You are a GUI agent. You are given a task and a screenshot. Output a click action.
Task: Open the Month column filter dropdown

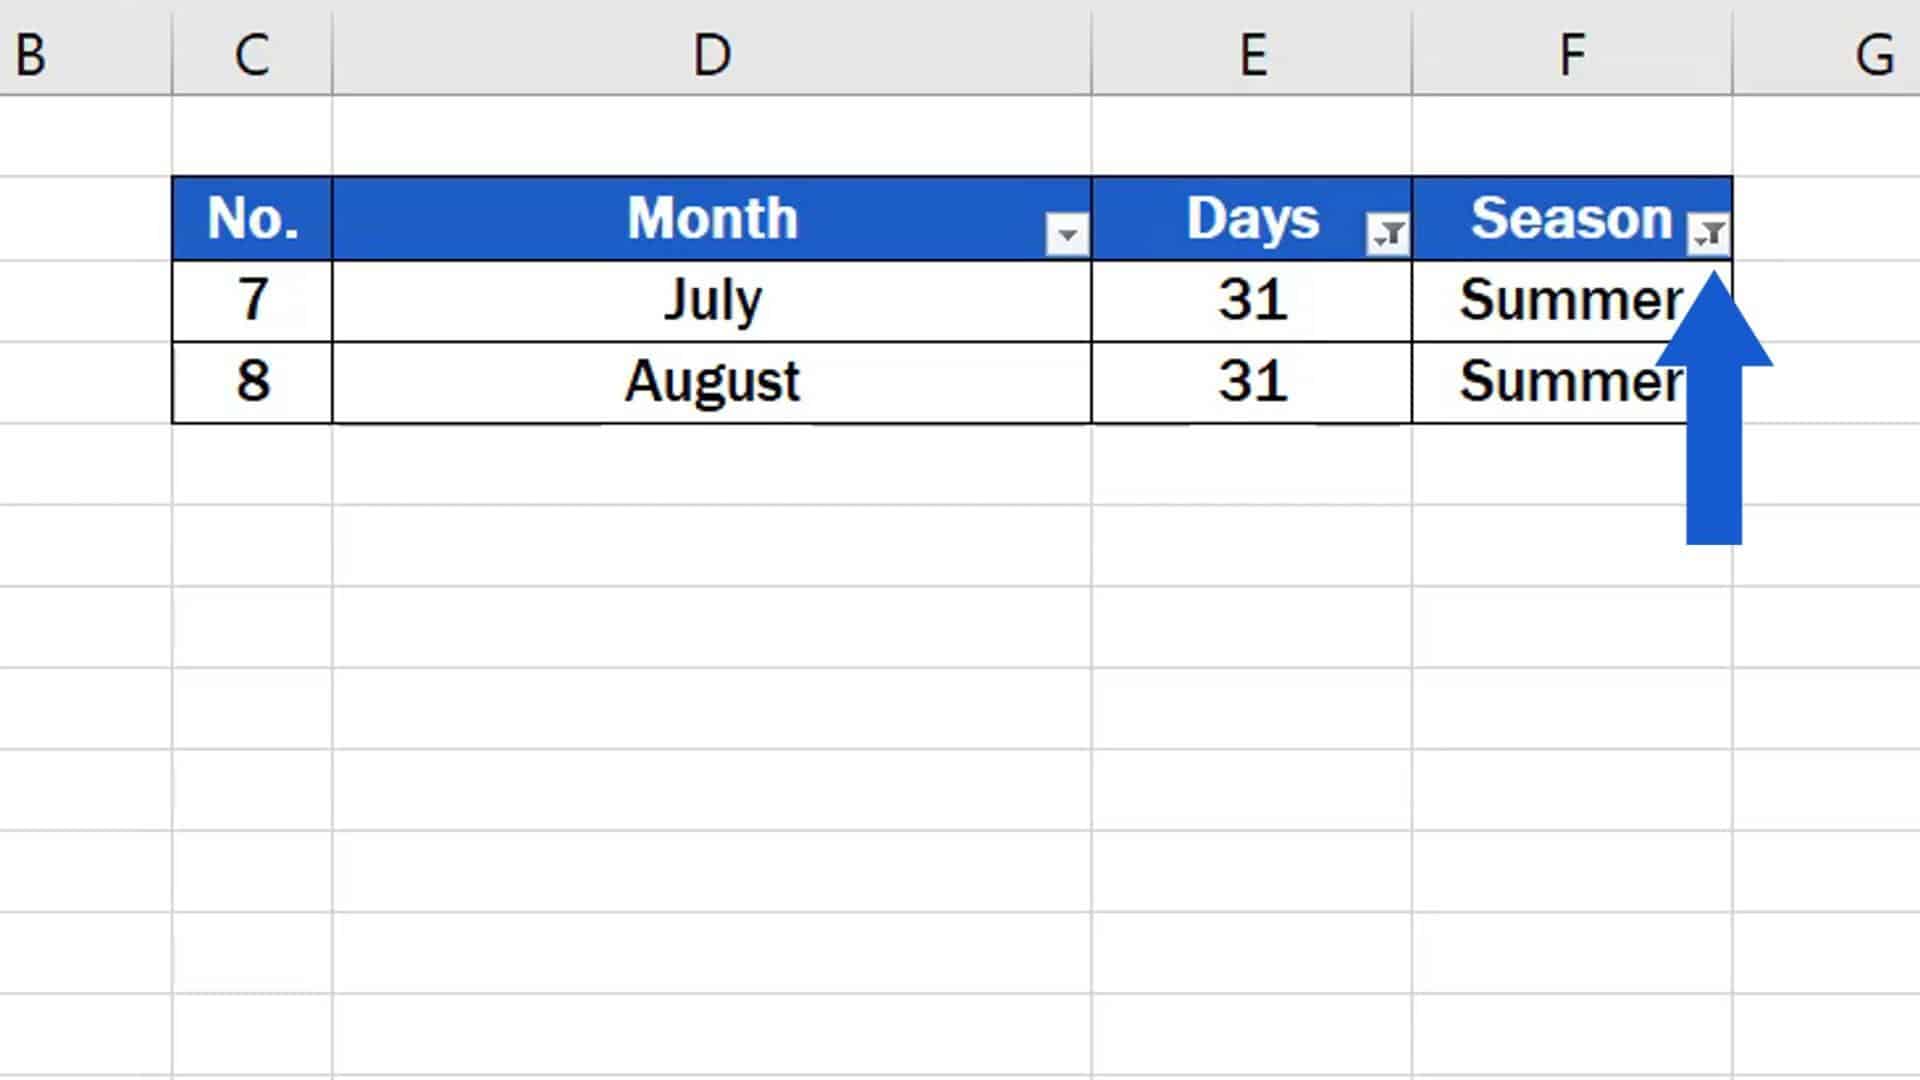[x=1067, y=235]
